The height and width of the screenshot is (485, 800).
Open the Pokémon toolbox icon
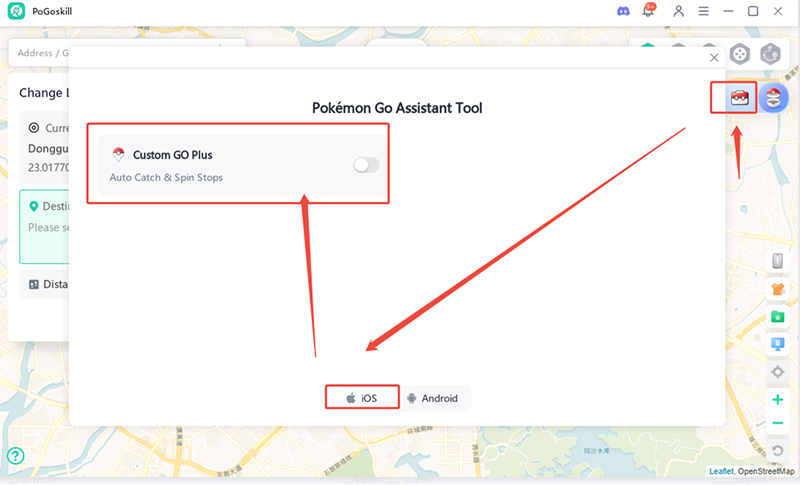point(739,97)
